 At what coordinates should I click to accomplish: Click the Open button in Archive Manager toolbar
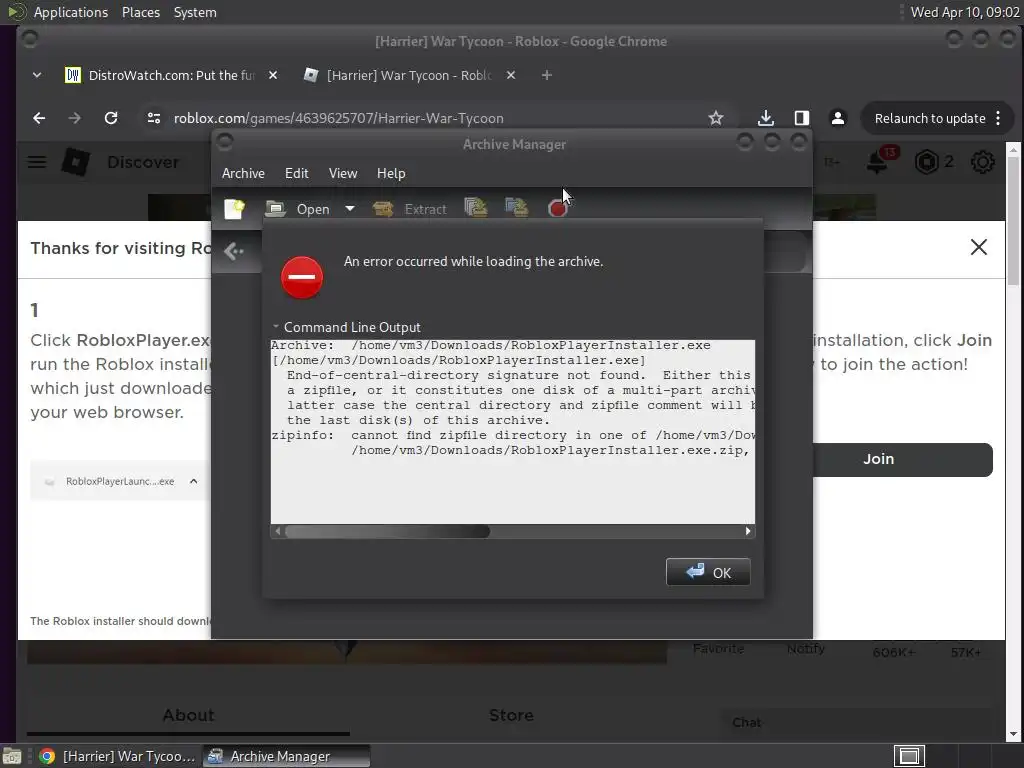click(298, 209)
